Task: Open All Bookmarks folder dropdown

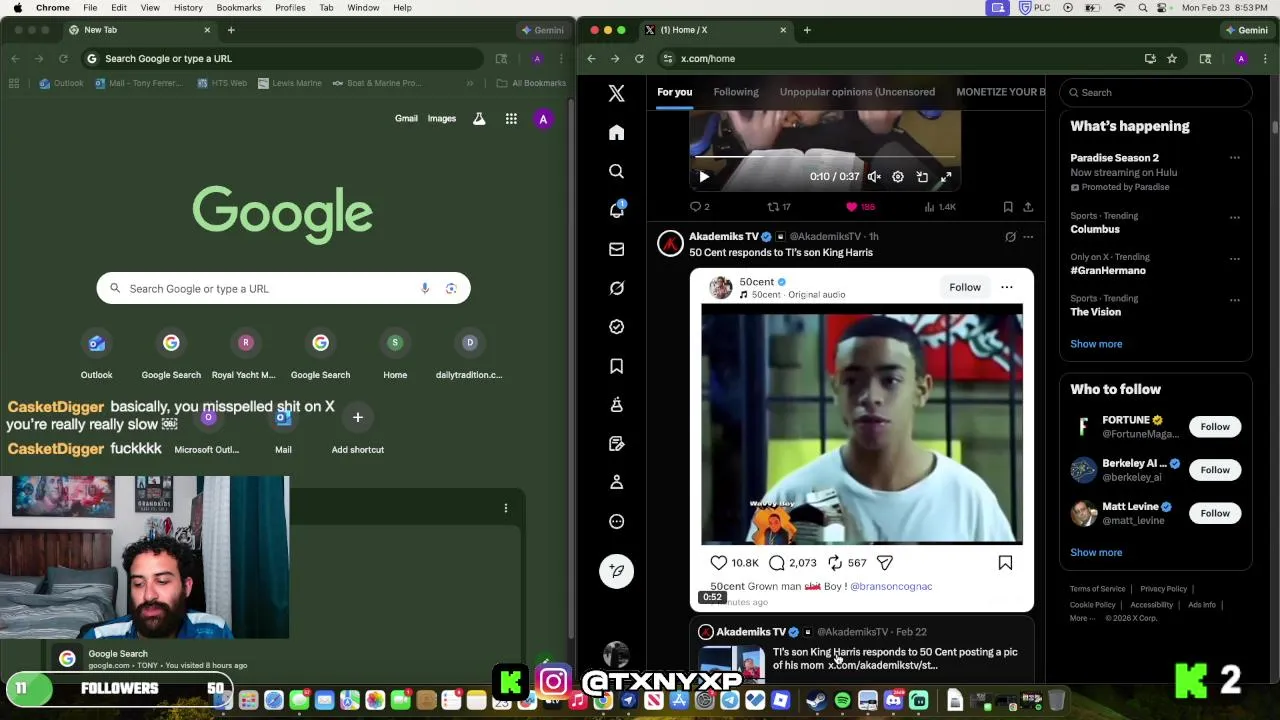Action: point(531,83)
